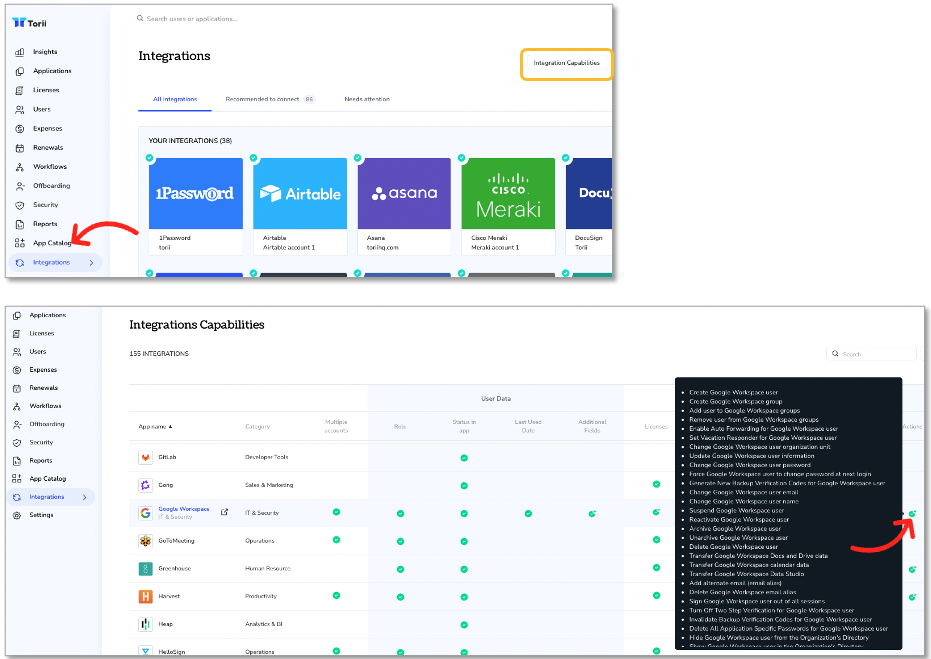Click the Harvest app icon
931x659 pixels.
tap(145, 597)
